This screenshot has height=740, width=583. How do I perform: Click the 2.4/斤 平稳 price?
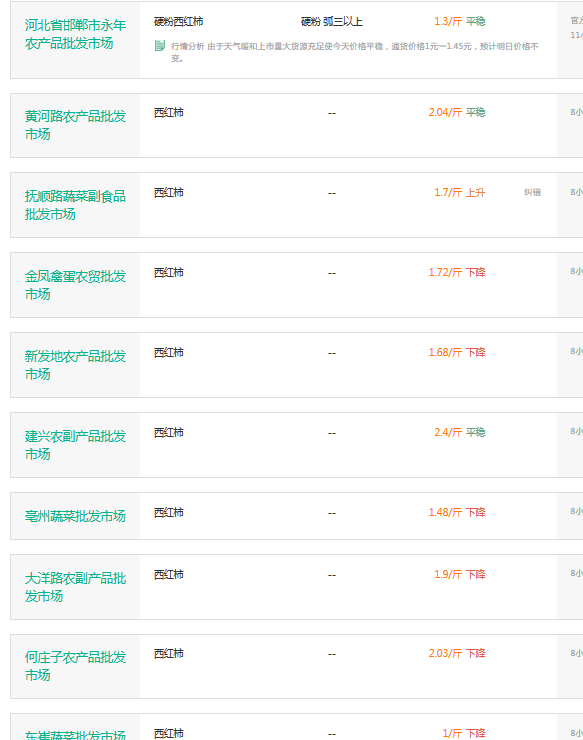click(460, 432)
